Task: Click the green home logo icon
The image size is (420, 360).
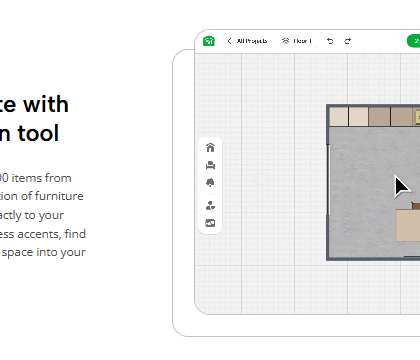Action: [209, 41]
